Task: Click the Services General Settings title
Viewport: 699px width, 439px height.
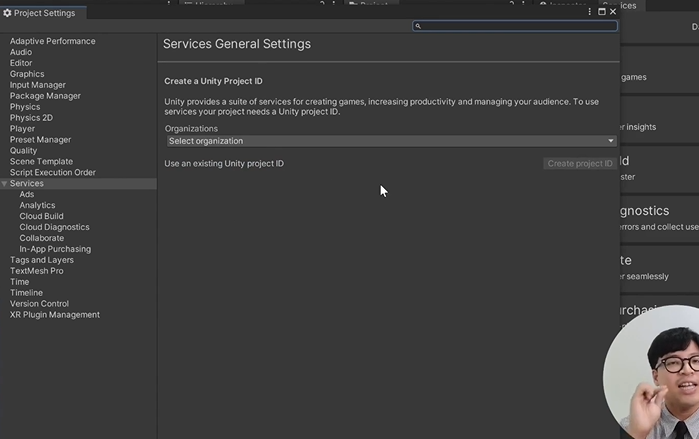Action: tap(237, 44)
